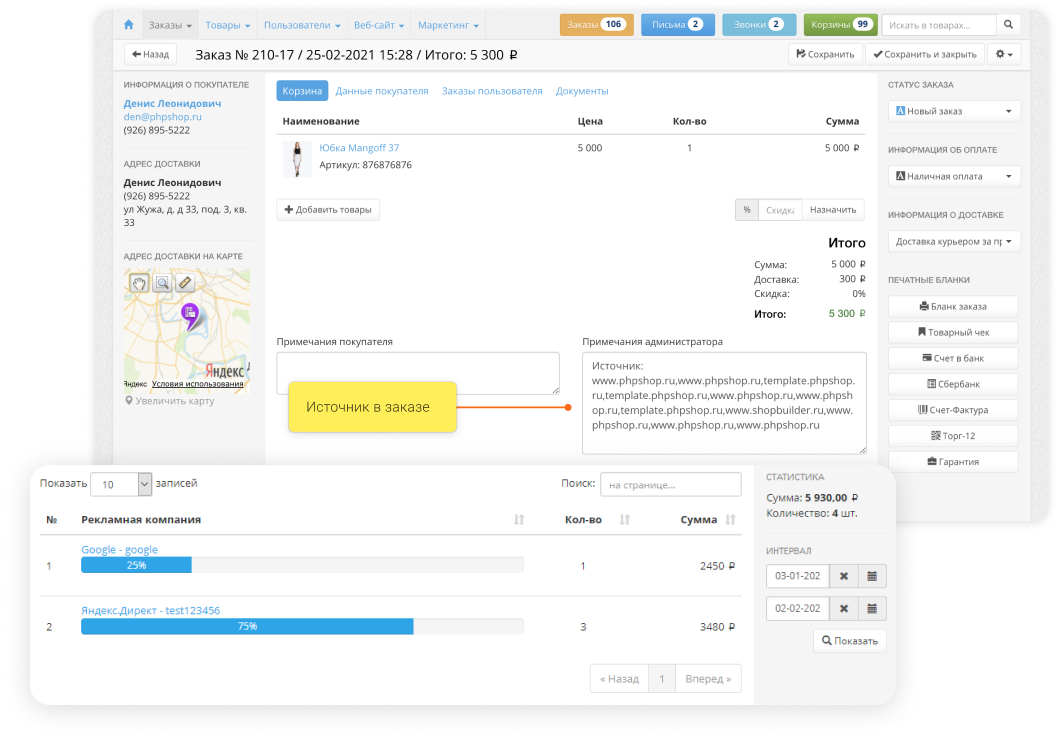Click the green Корзины 99 button

(x=840, y=25)
